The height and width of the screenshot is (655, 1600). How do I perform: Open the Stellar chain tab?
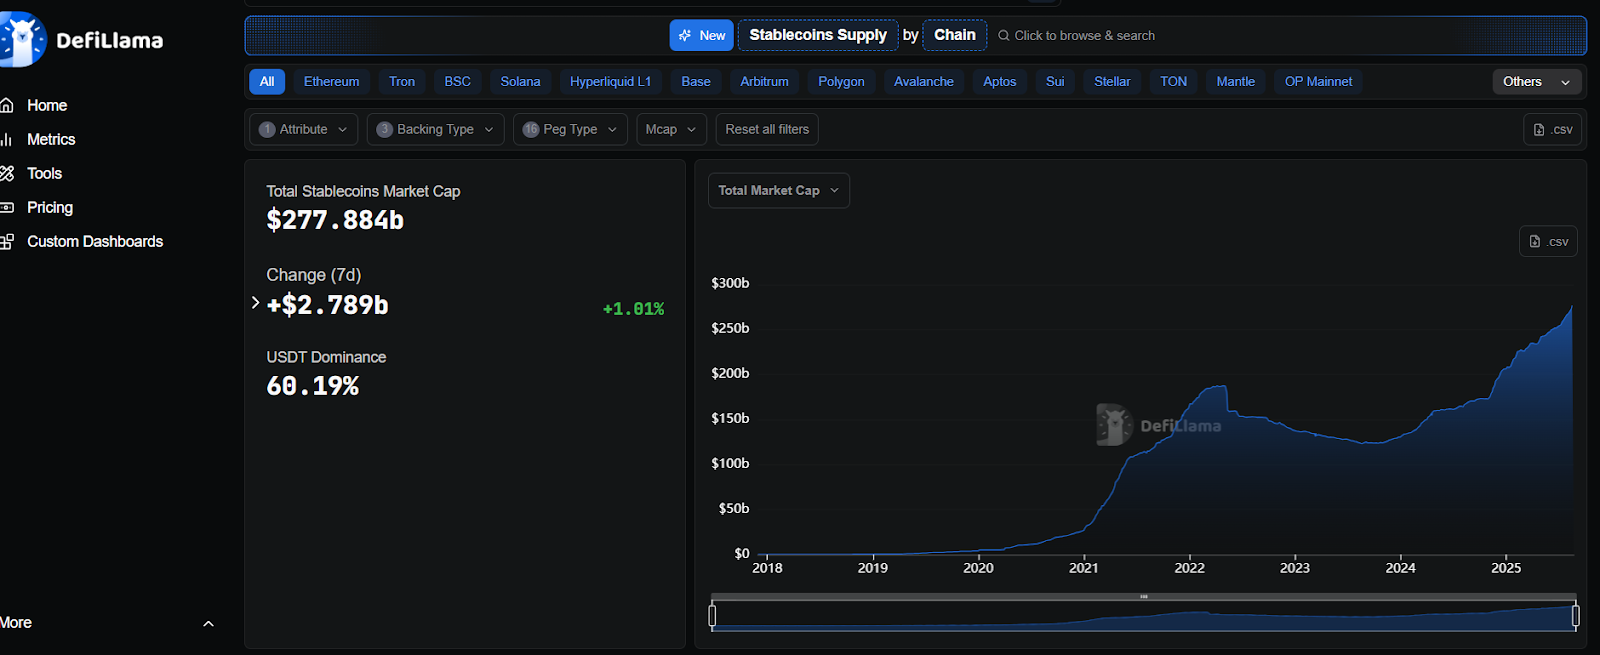(x=1112, y=81)
